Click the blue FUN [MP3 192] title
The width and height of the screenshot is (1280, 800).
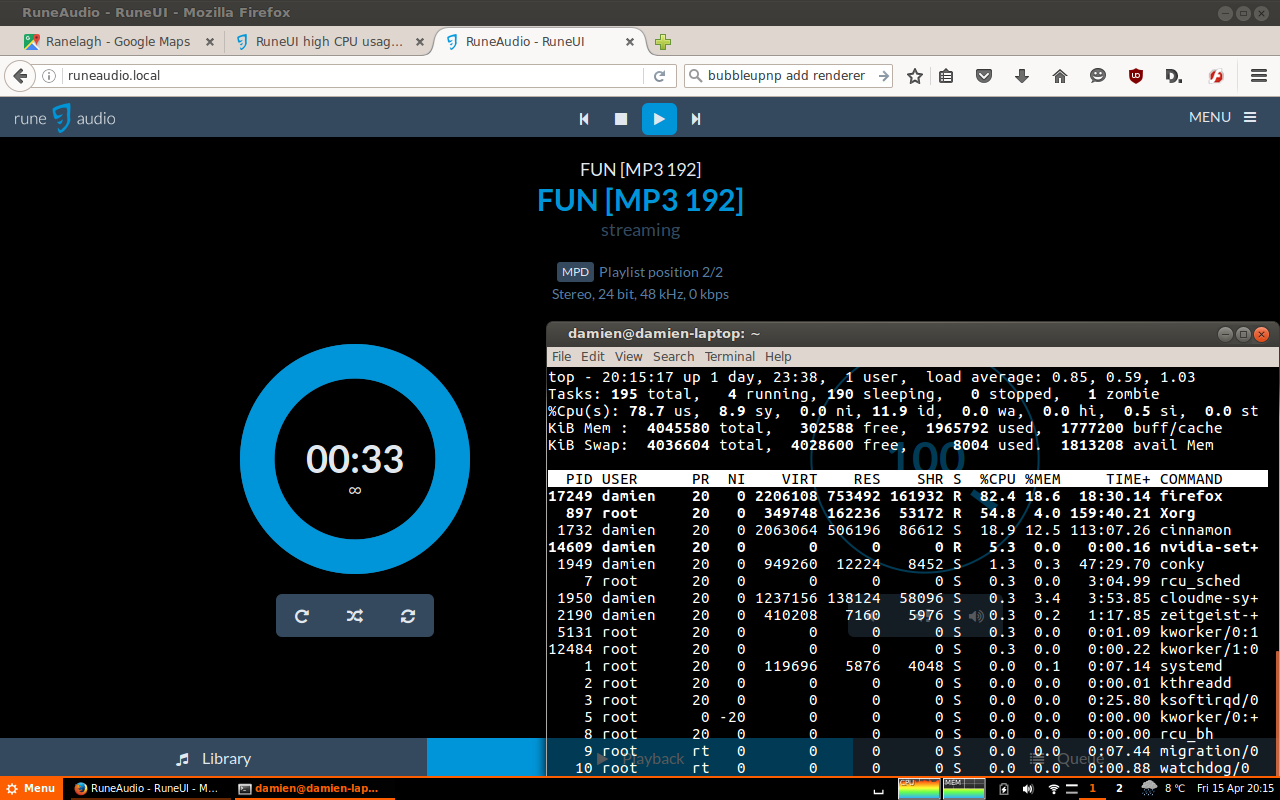coord(640,200)
